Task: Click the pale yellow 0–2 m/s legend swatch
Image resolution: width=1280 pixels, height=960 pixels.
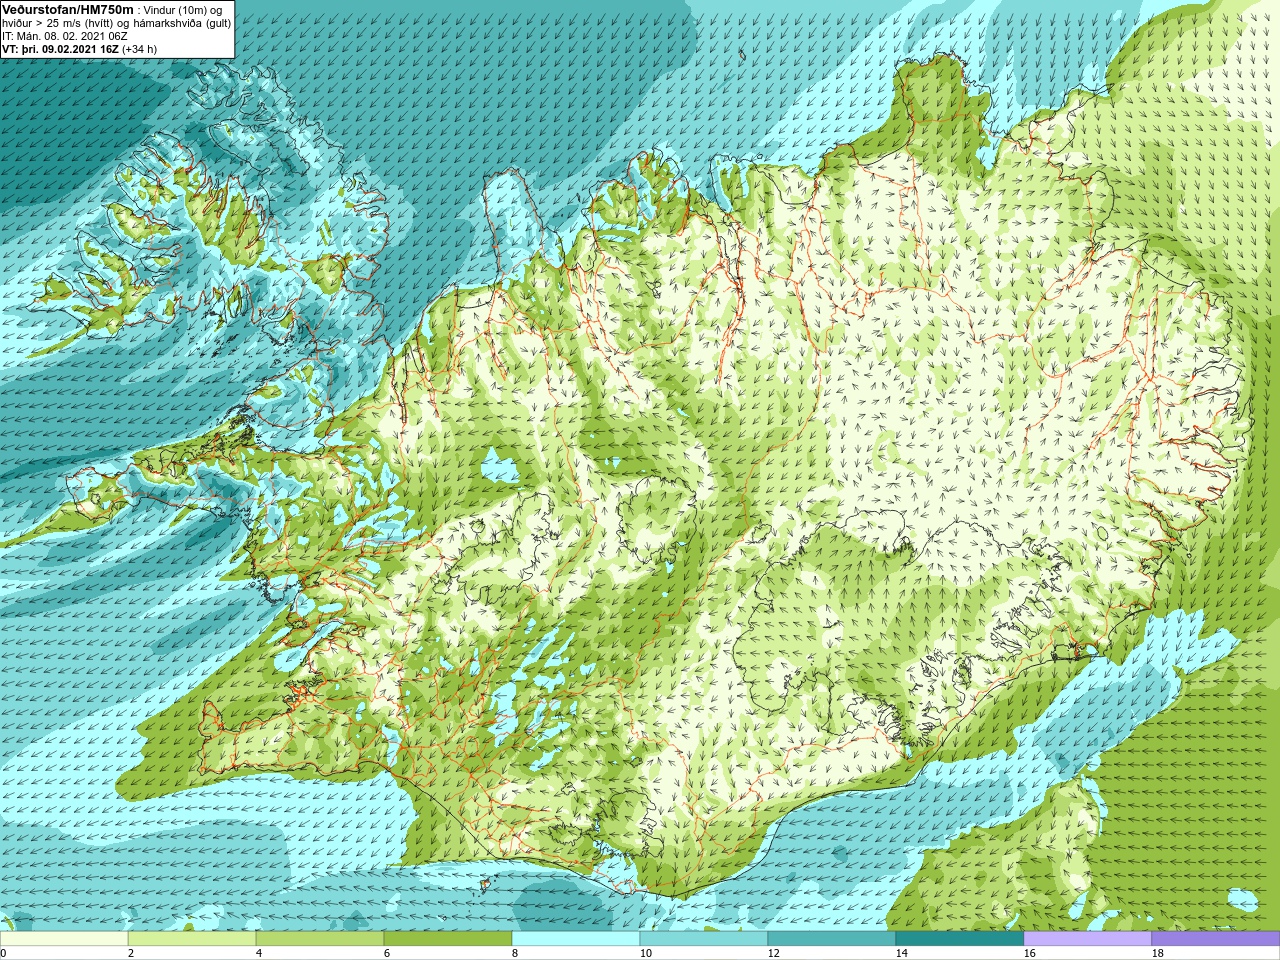Action: coord(64,939)
